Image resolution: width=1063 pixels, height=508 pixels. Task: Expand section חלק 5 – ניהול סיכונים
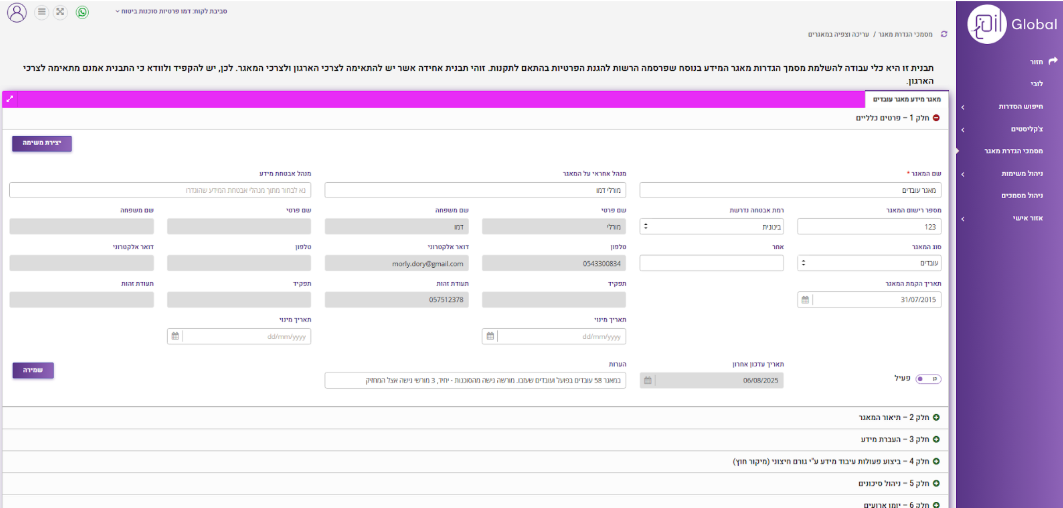click(936, 484)
